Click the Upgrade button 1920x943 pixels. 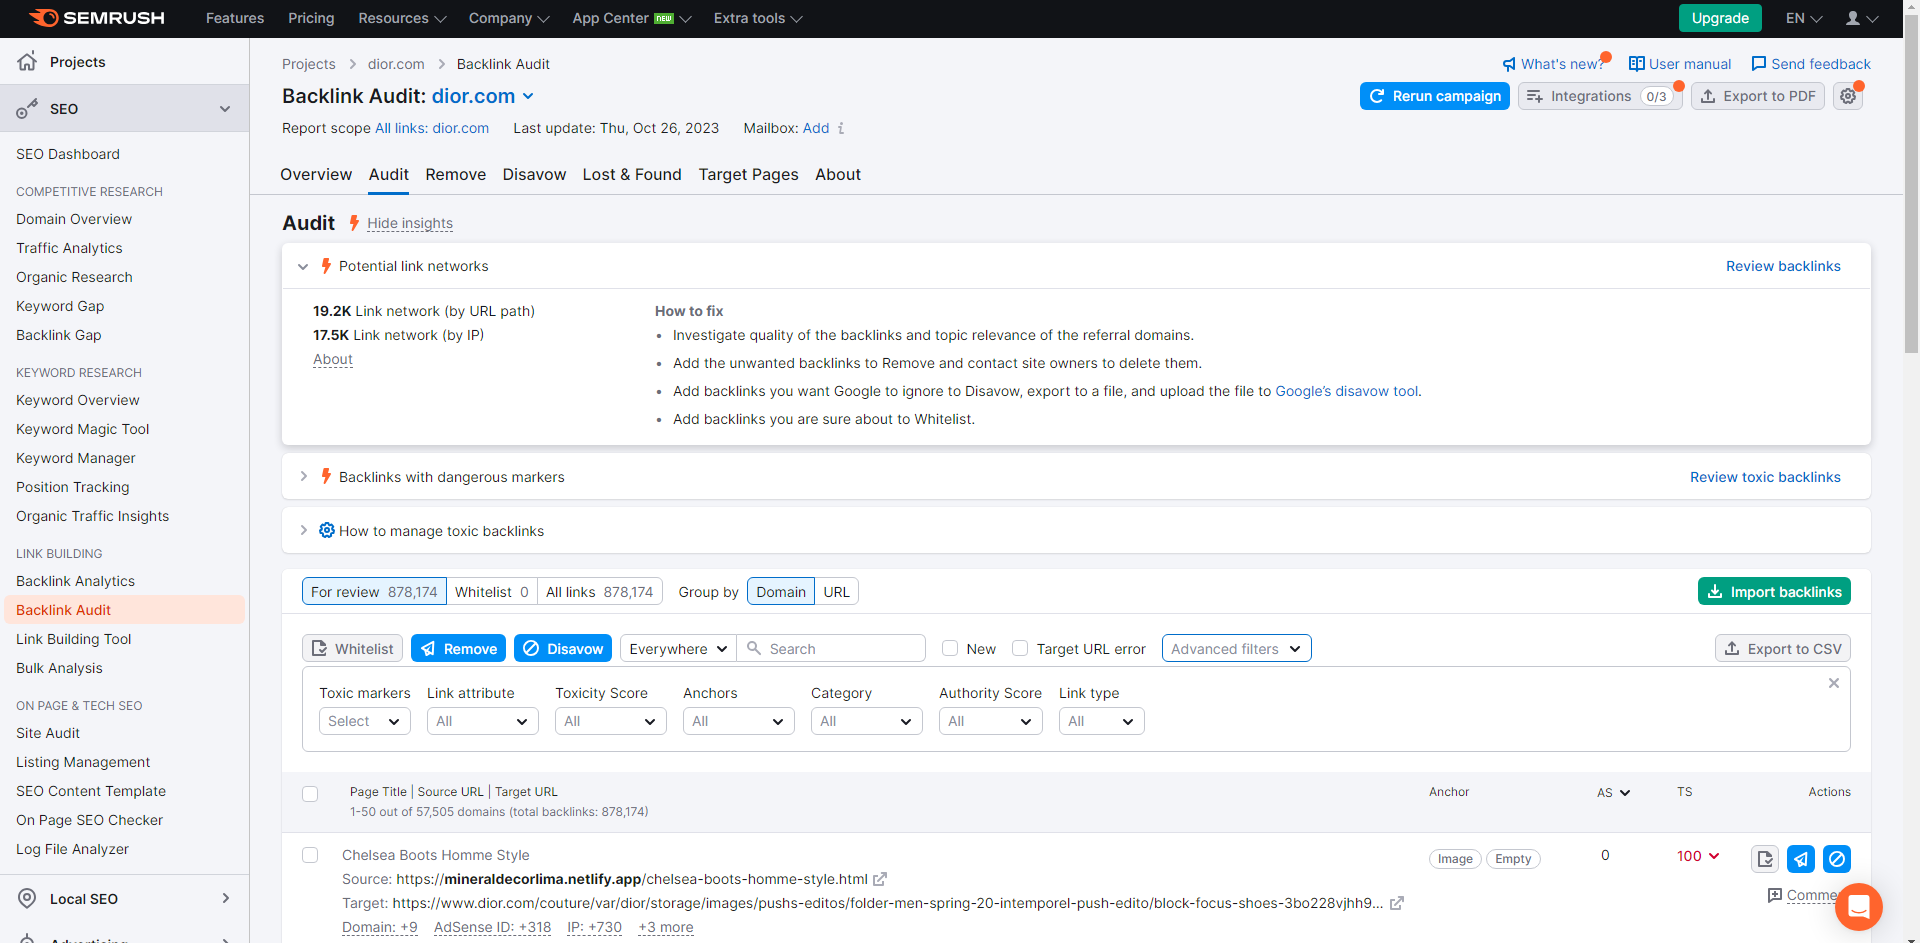coord(1720,18)
